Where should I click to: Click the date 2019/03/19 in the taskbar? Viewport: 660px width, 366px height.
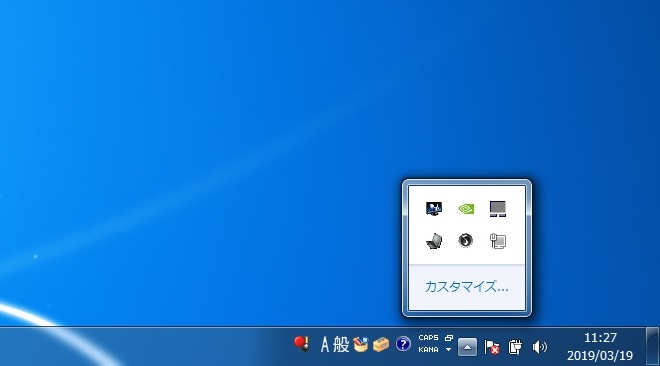[600, 356]
